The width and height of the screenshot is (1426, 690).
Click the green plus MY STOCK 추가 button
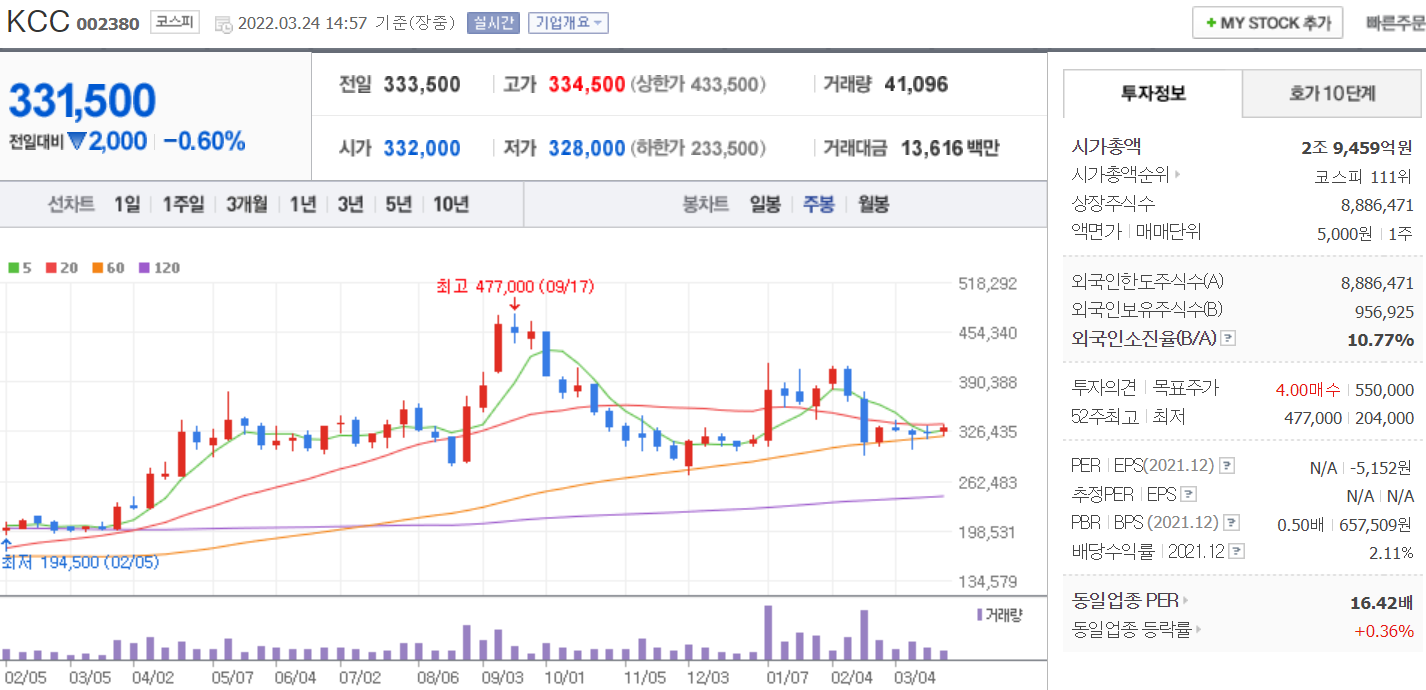pyautogui.click(x=1267, y=23)
